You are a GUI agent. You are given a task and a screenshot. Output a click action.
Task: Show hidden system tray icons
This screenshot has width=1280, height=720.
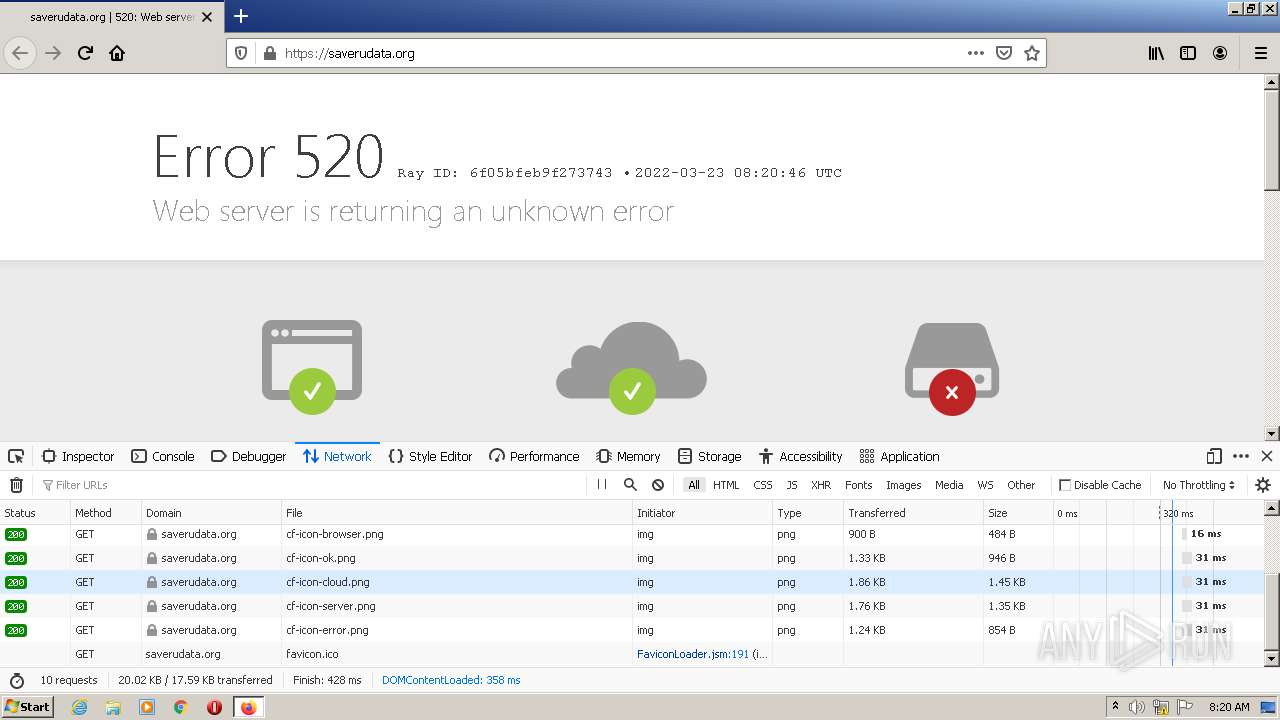coord(1115,707)
